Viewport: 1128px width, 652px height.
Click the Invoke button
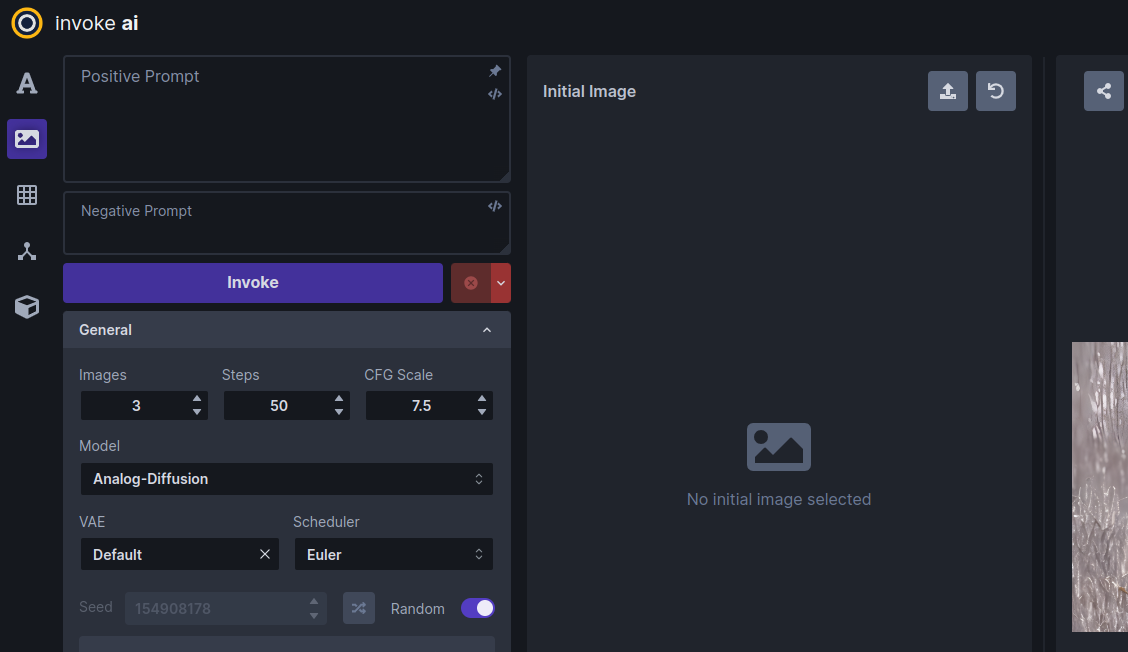point(252,283)
